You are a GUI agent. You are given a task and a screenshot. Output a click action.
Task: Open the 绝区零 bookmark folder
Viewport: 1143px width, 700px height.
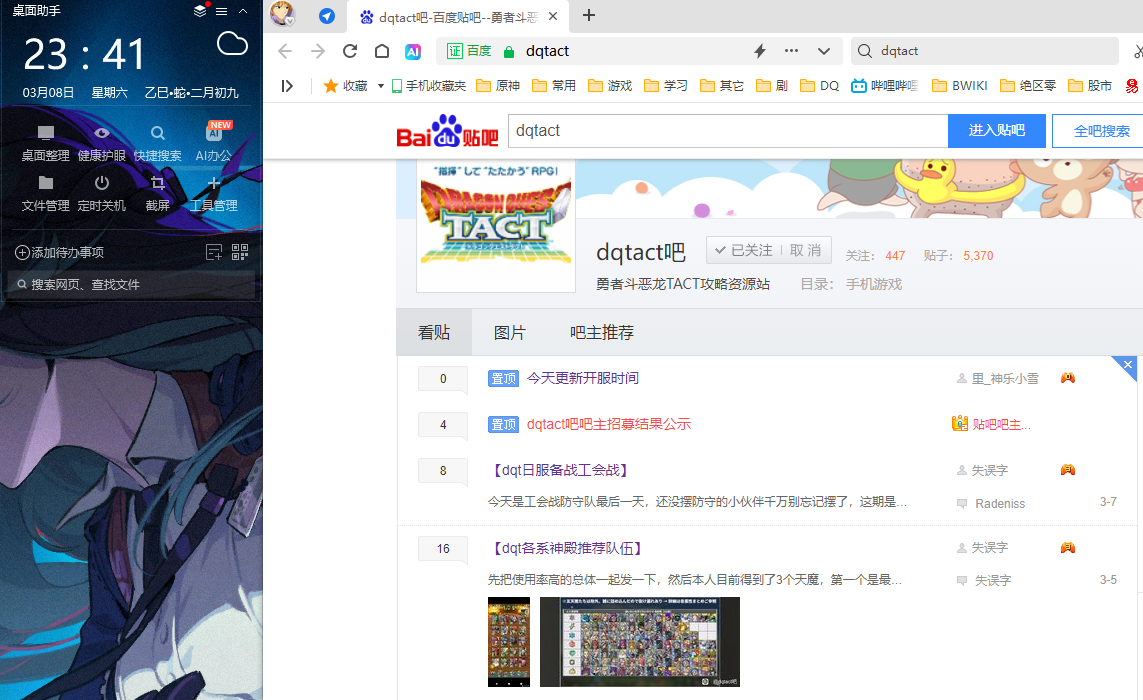pos(1028,86)
